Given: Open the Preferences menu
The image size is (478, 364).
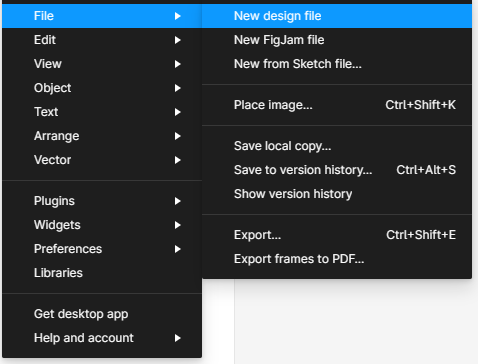Looking at the screenshot, I should click(102, 249).
